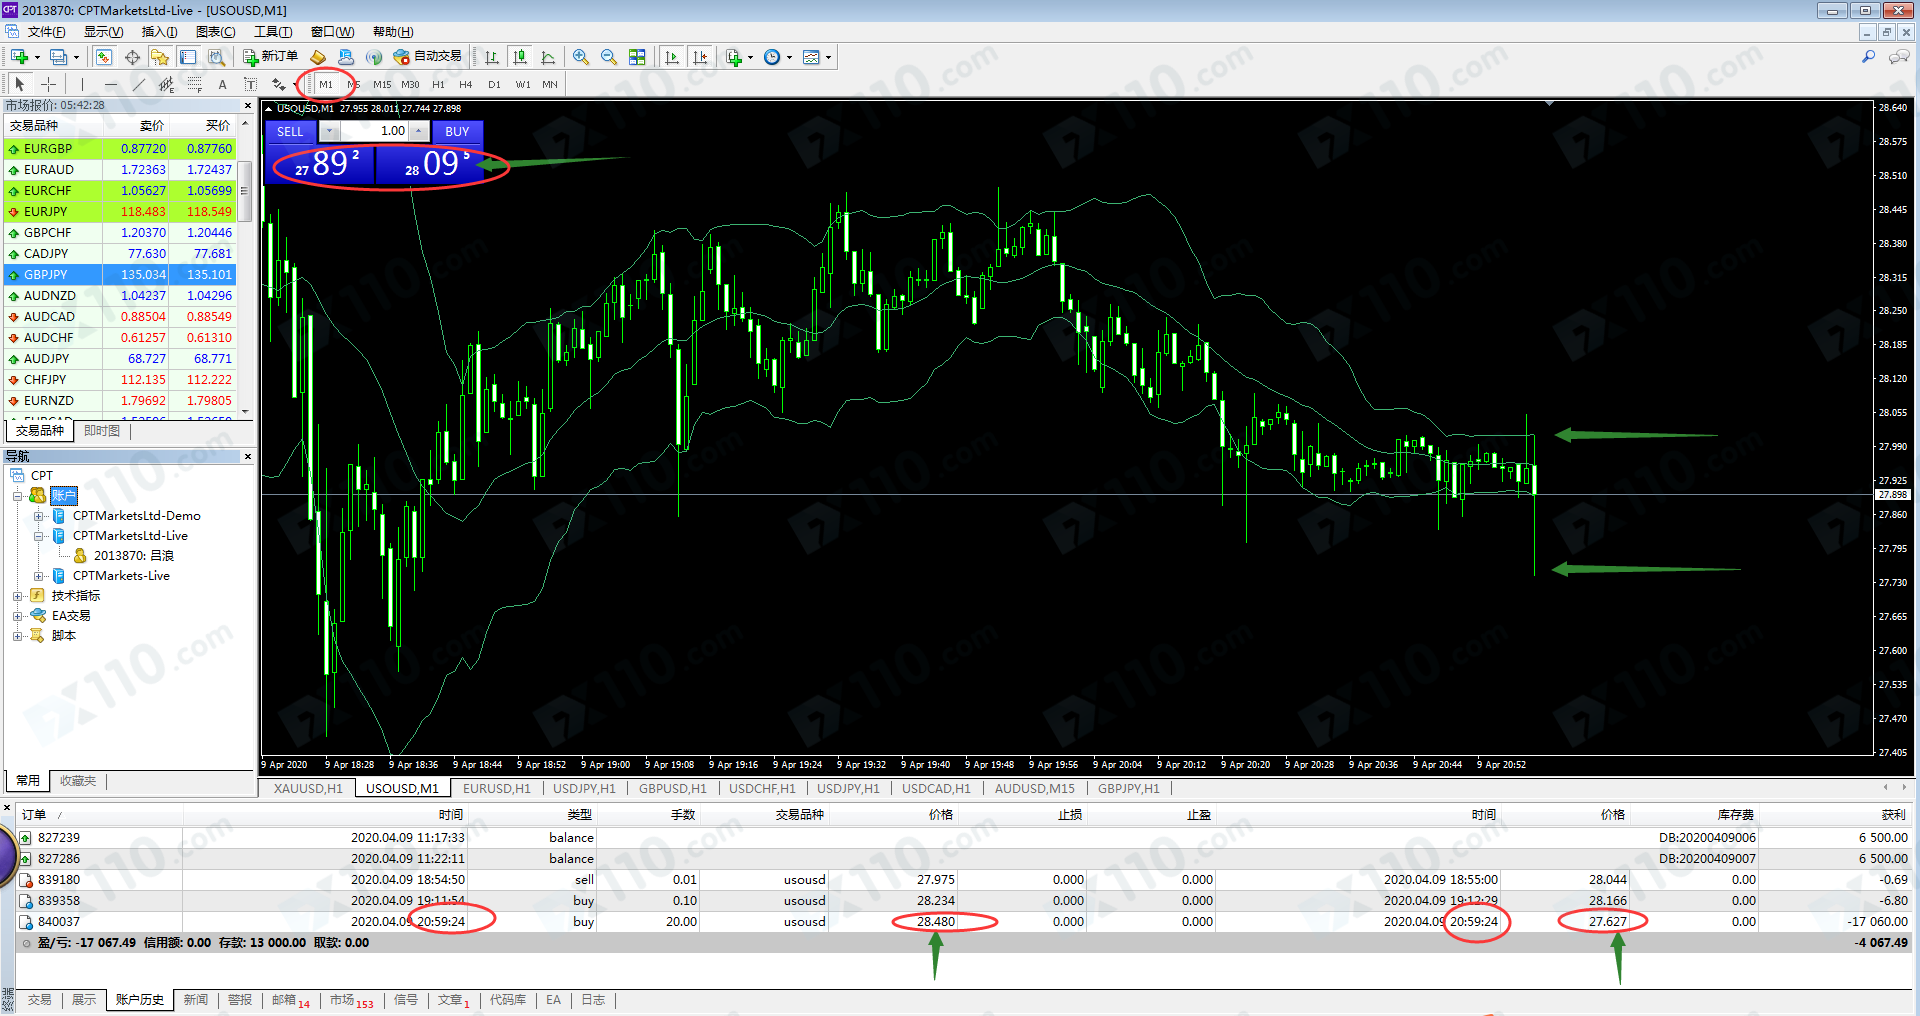The height and width of the screenshot is (1016, 1920).
Task: Zoom out on the chart
Action: (609, 57)
